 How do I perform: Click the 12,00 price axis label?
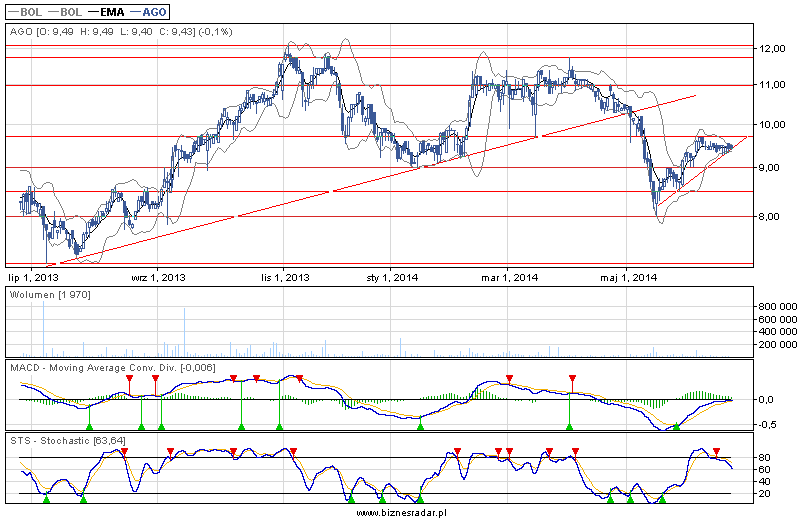point(772,48)
